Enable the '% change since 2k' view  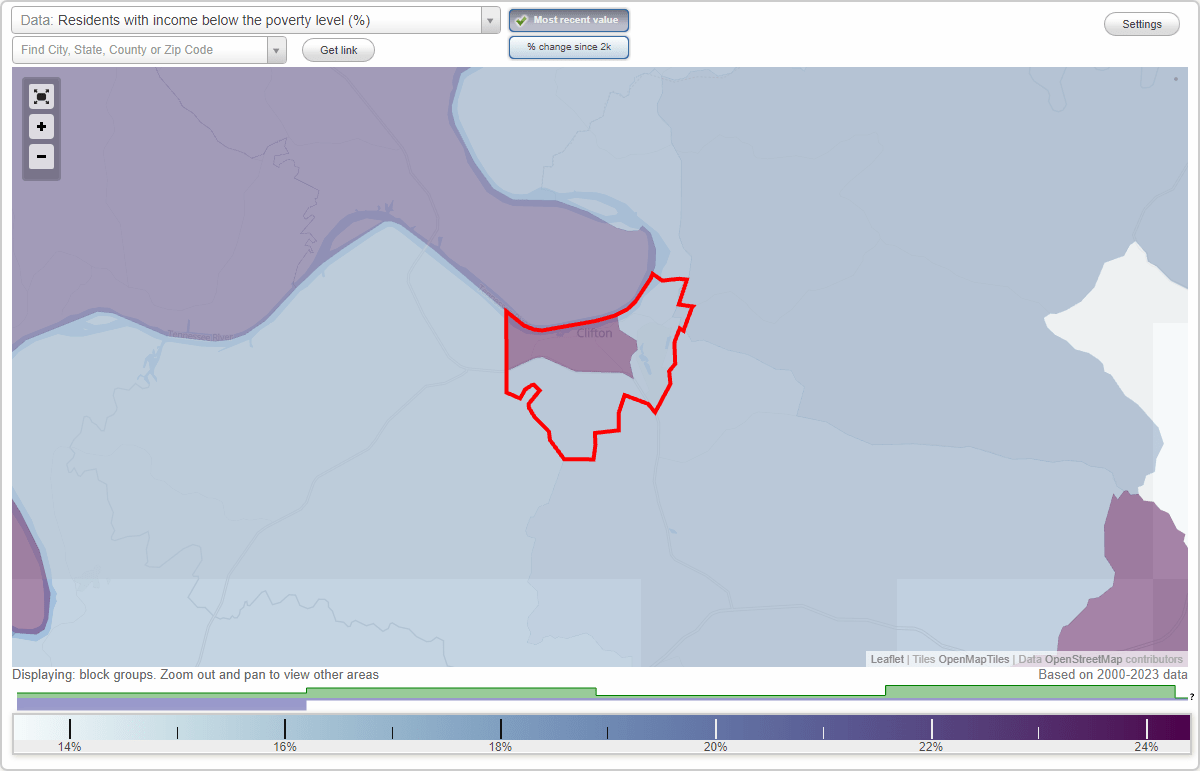(569, 46)
